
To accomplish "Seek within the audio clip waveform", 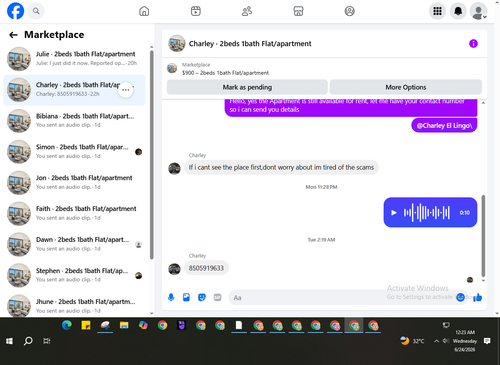I will (427, 212).
